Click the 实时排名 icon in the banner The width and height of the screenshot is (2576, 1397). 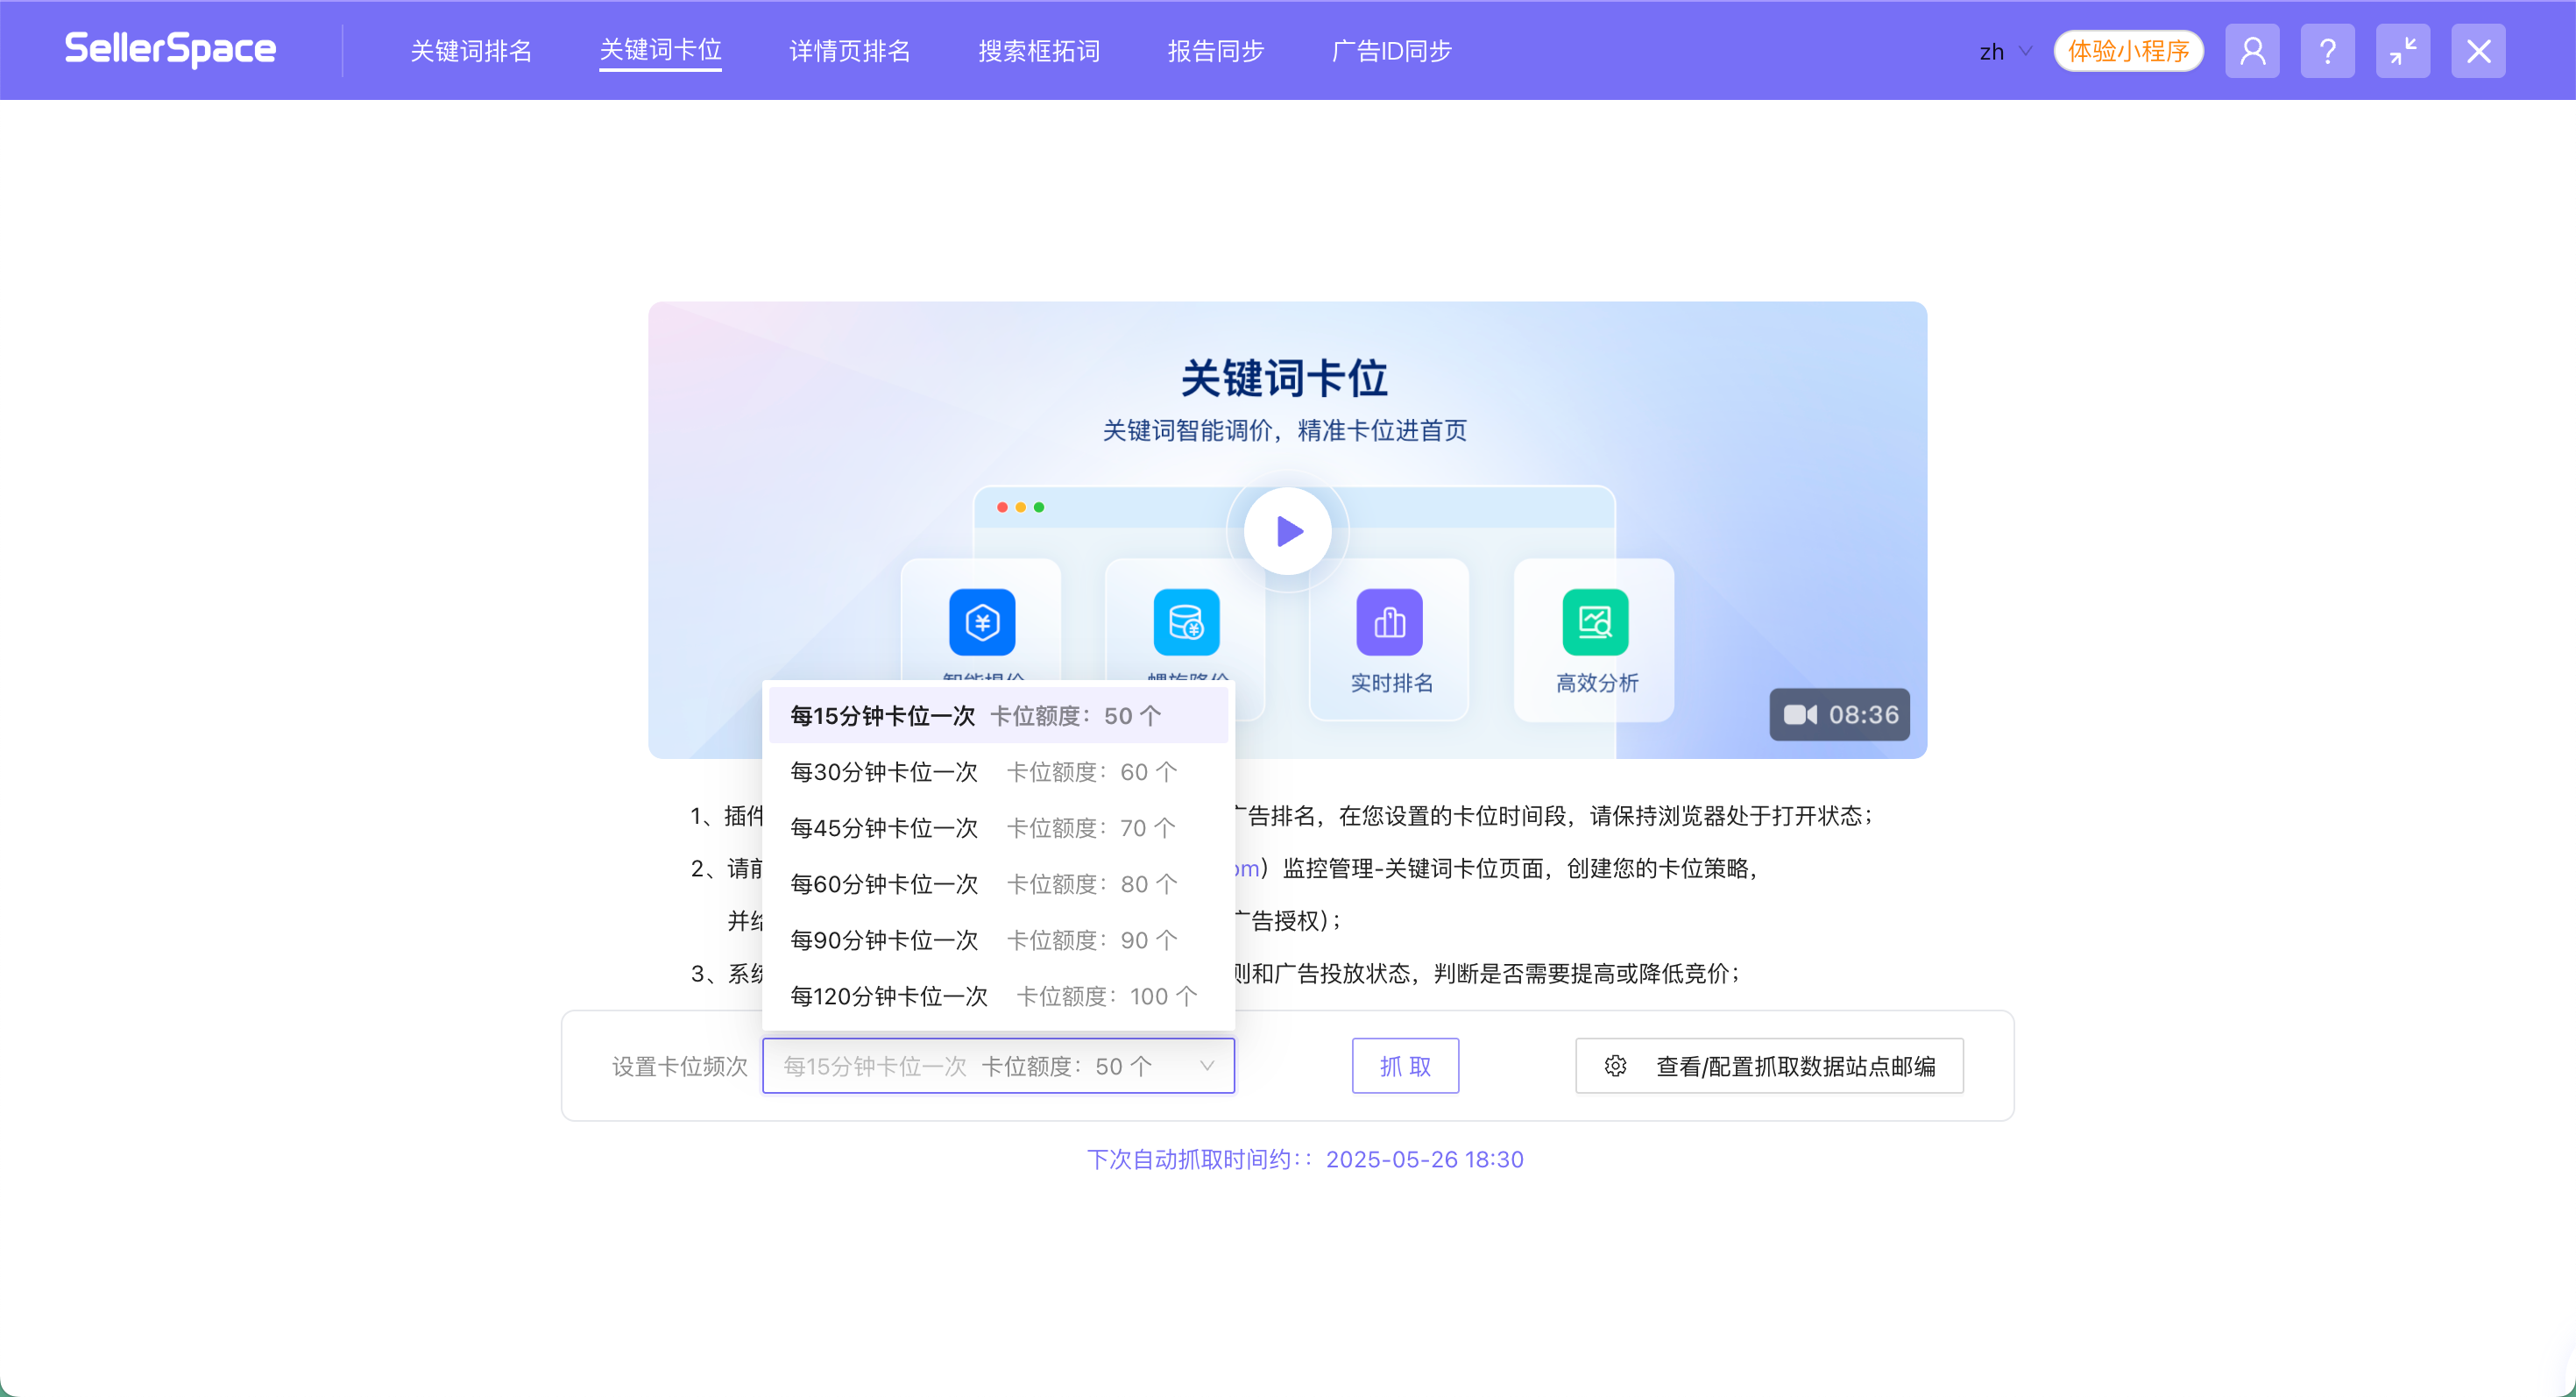(x=1389, y=622)
